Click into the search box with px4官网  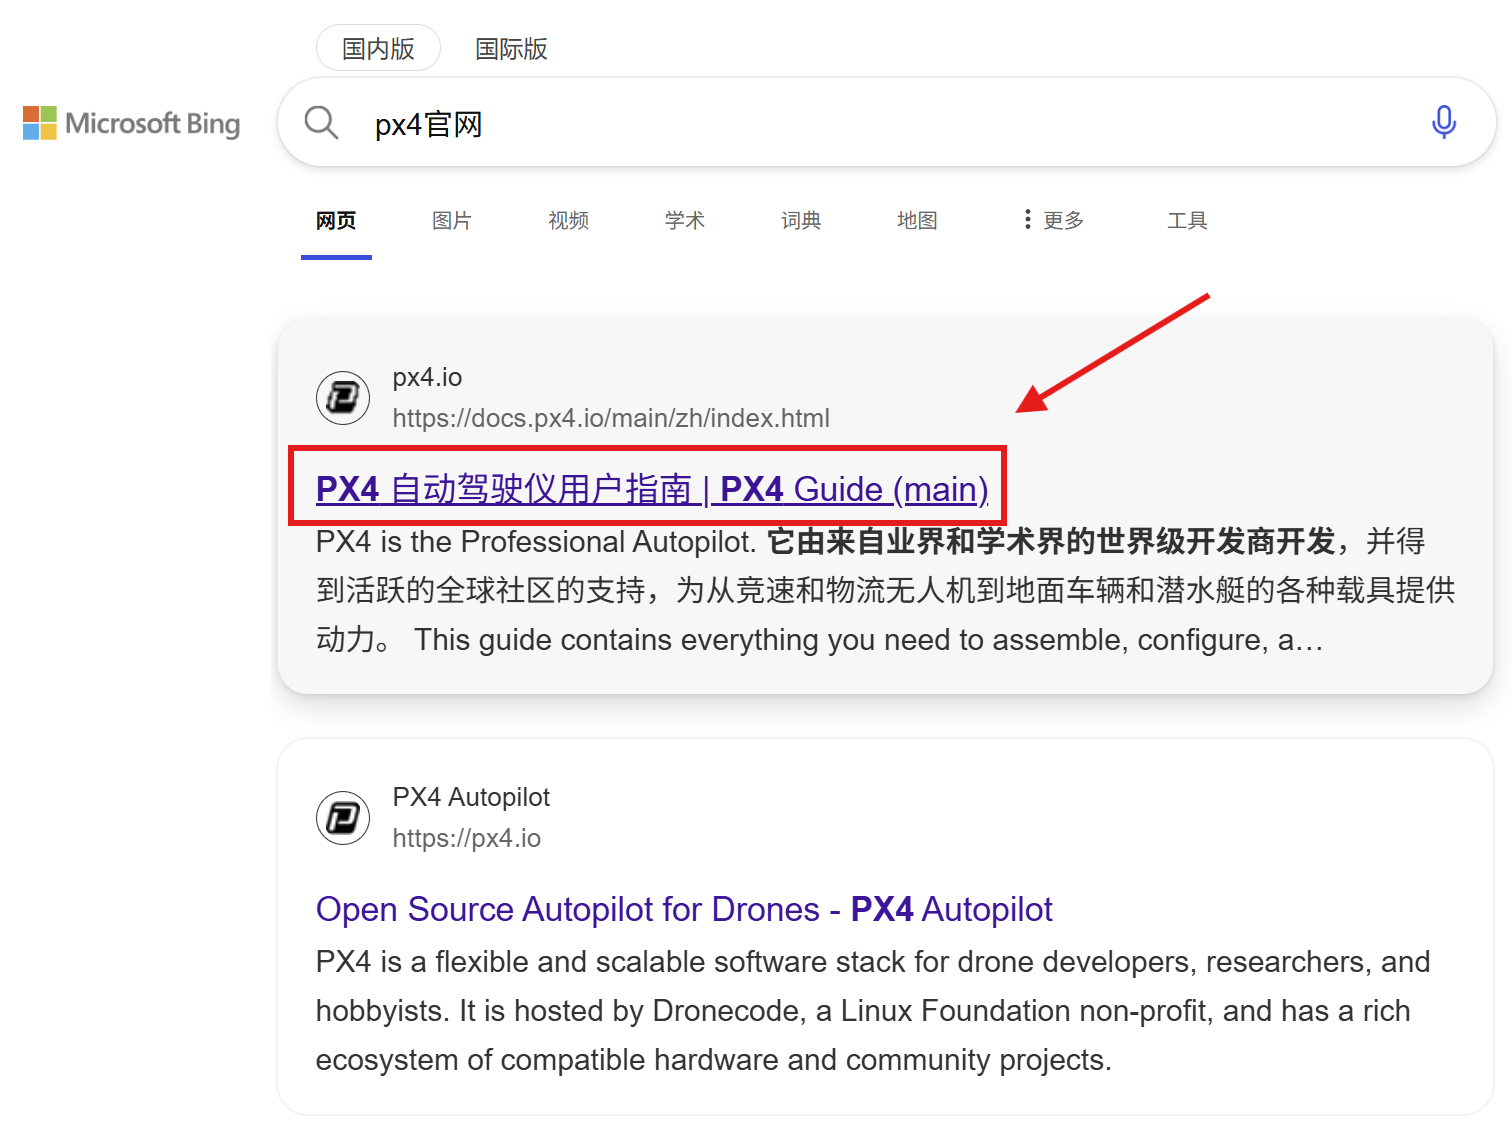(886, 122)
